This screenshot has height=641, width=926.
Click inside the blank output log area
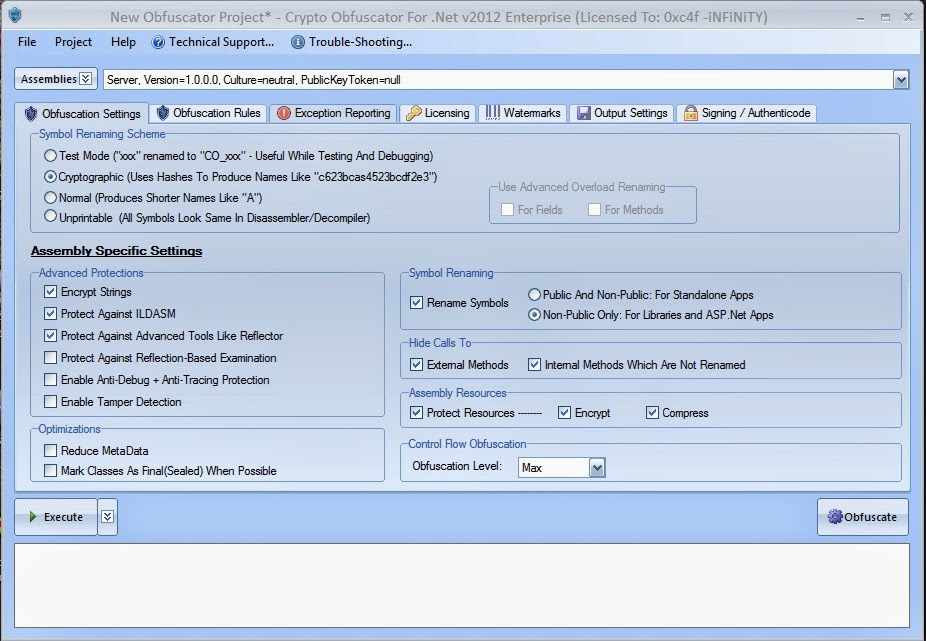pyautogui.click(x=460, y=585)
